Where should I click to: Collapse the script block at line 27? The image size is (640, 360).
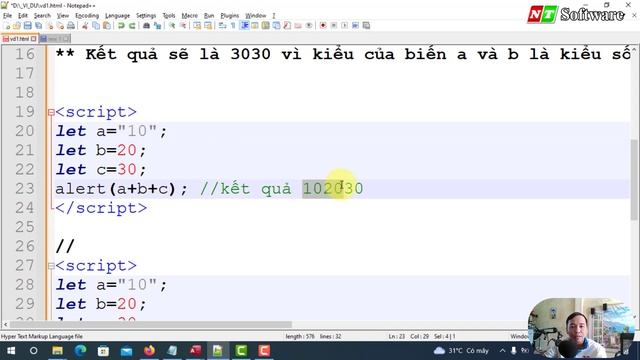[x=51, y=266]
